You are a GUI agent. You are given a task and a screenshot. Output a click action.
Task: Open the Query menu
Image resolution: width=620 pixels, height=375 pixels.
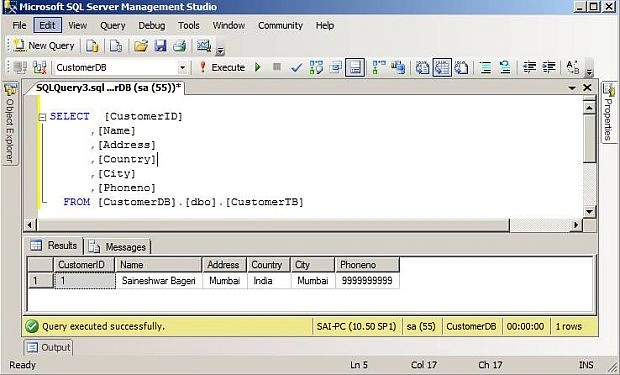click(x=113, y=26)
